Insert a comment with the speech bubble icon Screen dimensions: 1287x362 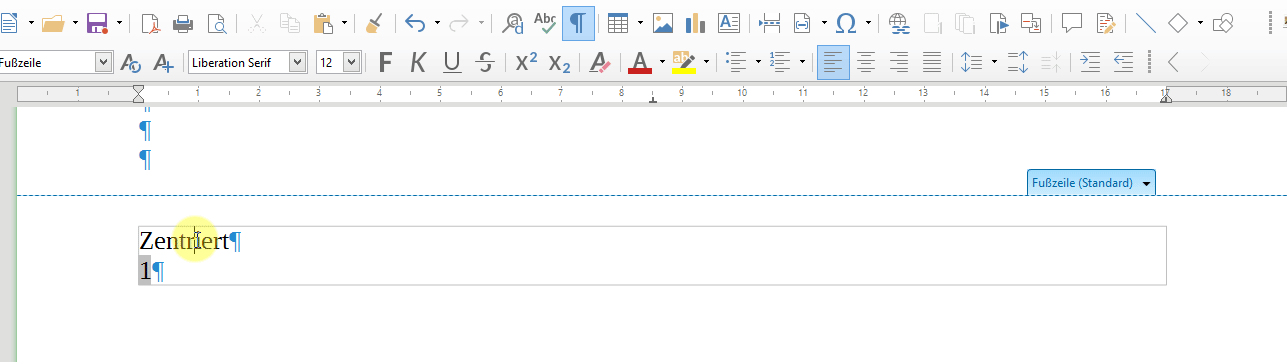click(x=1072, y=22)
